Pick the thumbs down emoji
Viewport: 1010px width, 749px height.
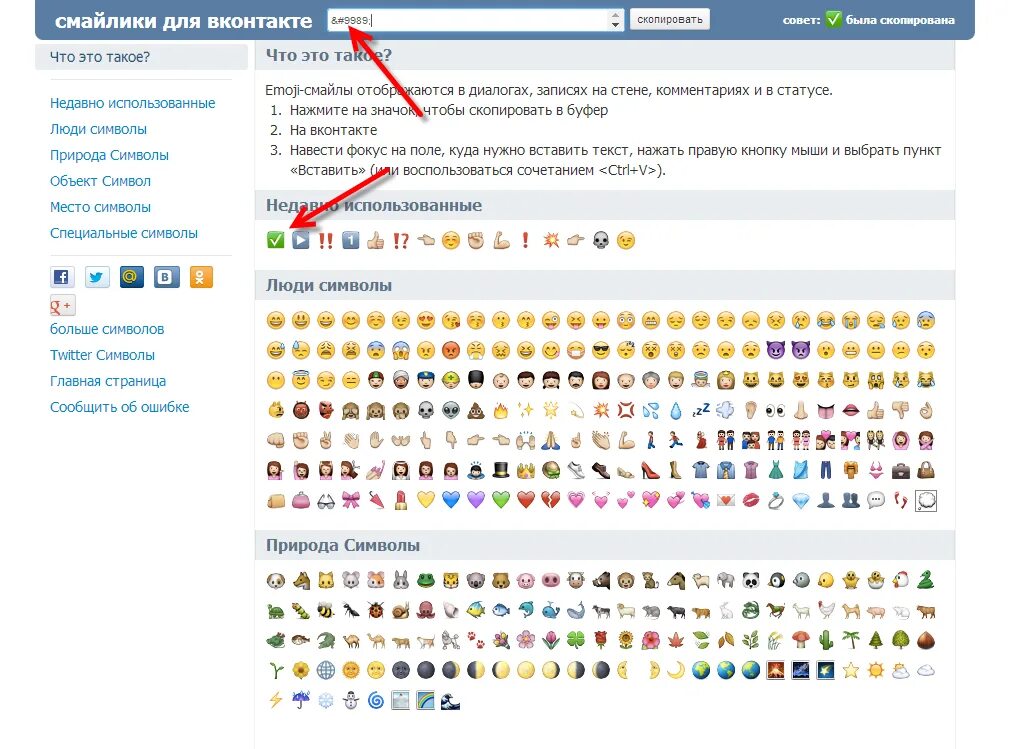click(900, 410)
